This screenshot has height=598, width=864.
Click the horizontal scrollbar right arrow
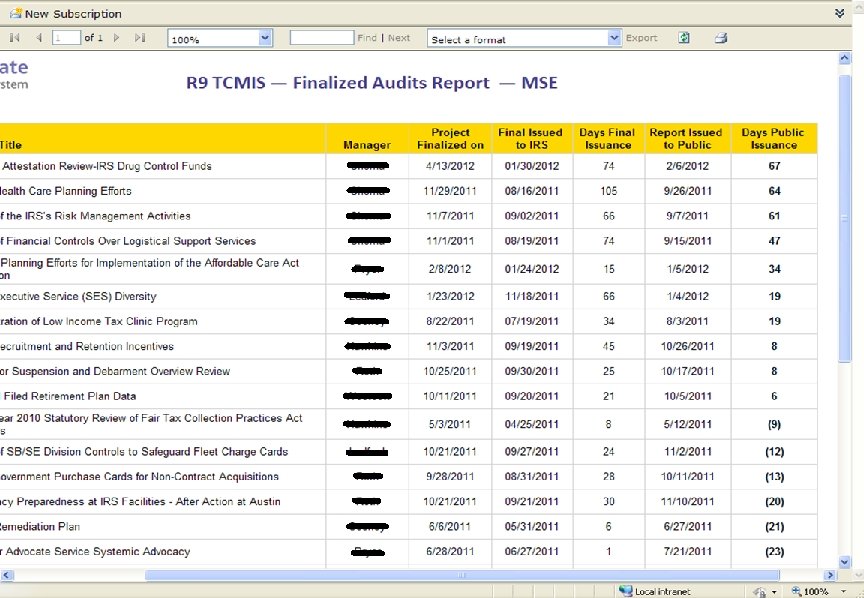click(x=830, y=575)
